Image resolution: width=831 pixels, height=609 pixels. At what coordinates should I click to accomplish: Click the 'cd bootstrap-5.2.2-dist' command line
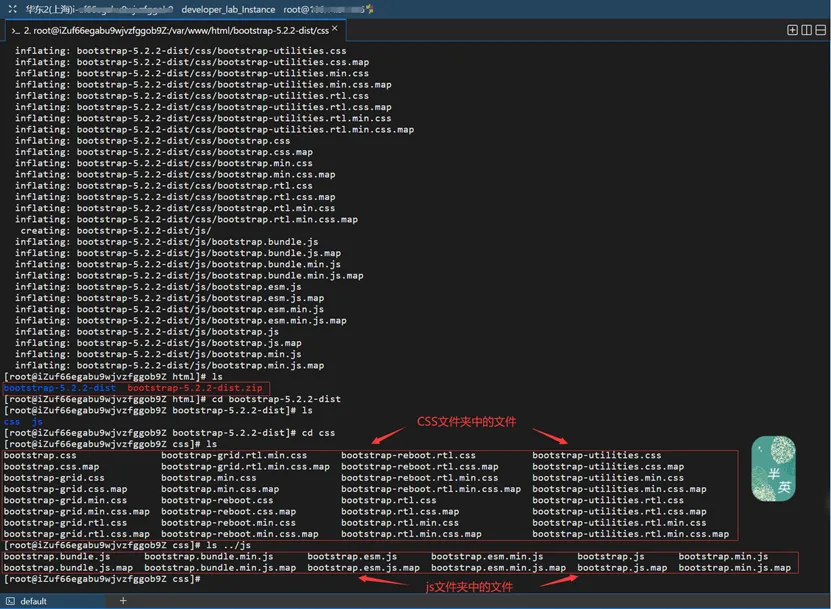172,399
